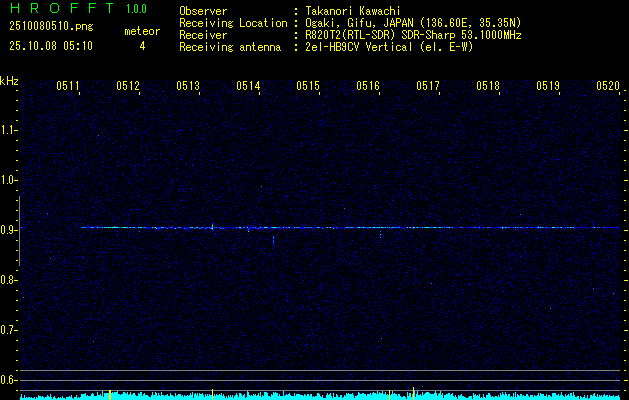The width and height of the screenshot is (629, 400).
Task: Click the yellow meteor marker before 0512
Action: (x=110, y=394)
